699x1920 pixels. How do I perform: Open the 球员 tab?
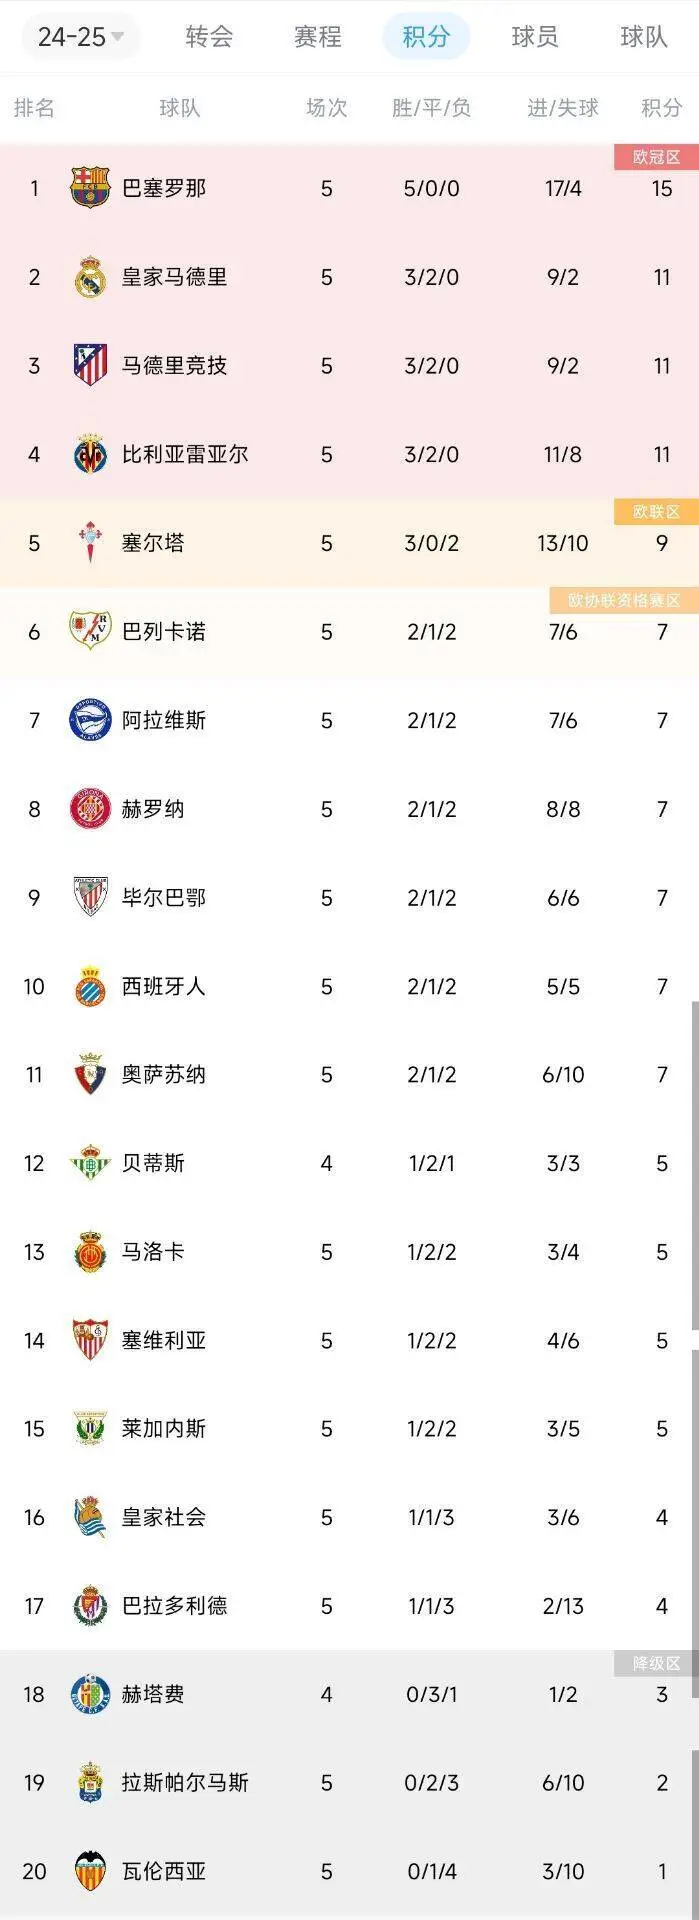[535, 37]
